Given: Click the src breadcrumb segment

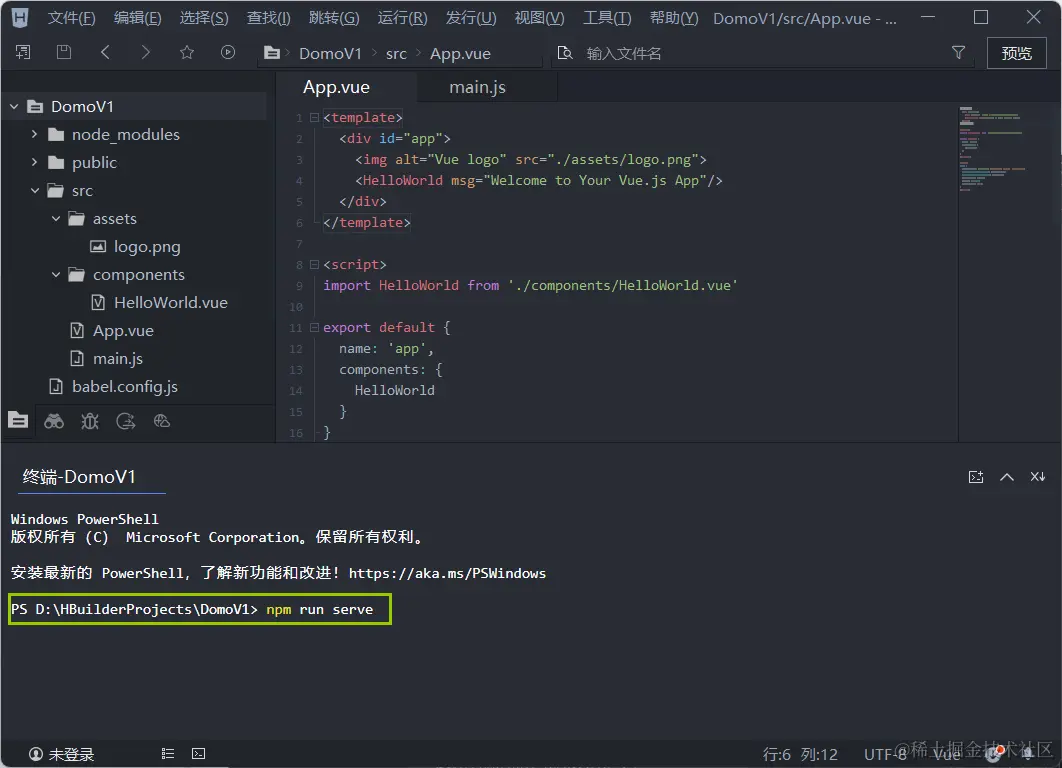Looking at the screenshot, I should pyautogui.click(x=396, y=54).
